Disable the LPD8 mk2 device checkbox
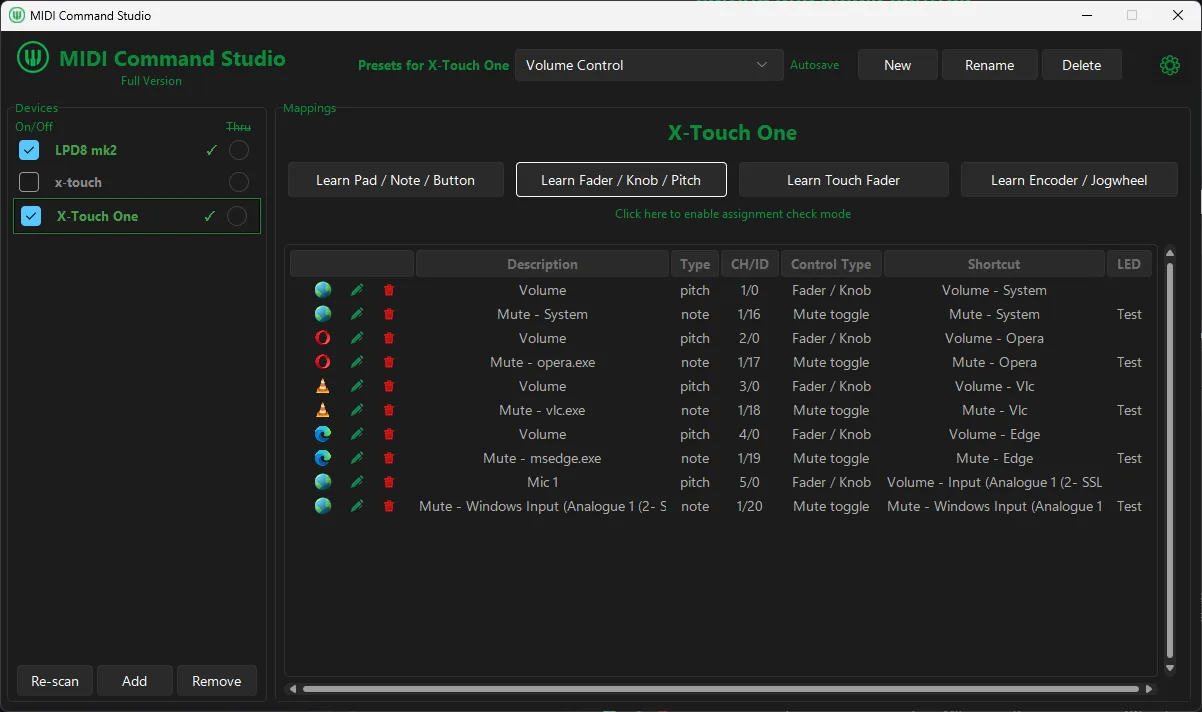Viewport: 1202px width, 712px height. click(29, 150)
